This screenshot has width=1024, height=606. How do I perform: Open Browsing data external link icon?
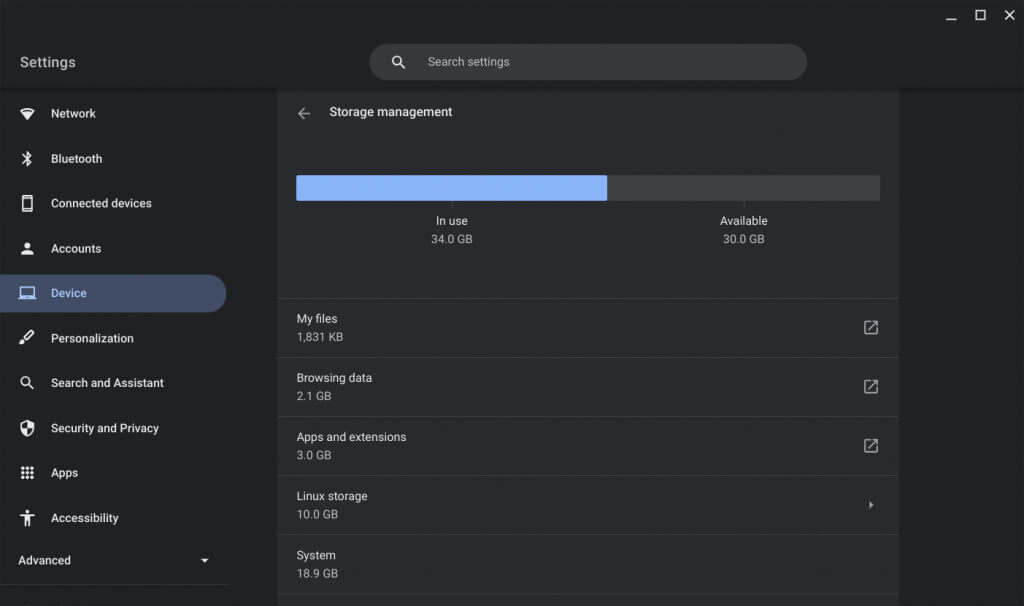pos(871,386)
